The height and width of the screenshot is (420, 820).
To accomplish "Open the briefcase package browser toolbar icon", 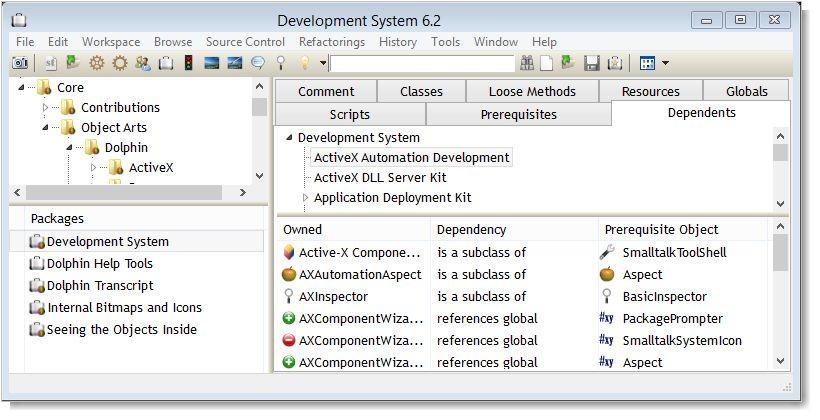I will click(x=166, y=63).
